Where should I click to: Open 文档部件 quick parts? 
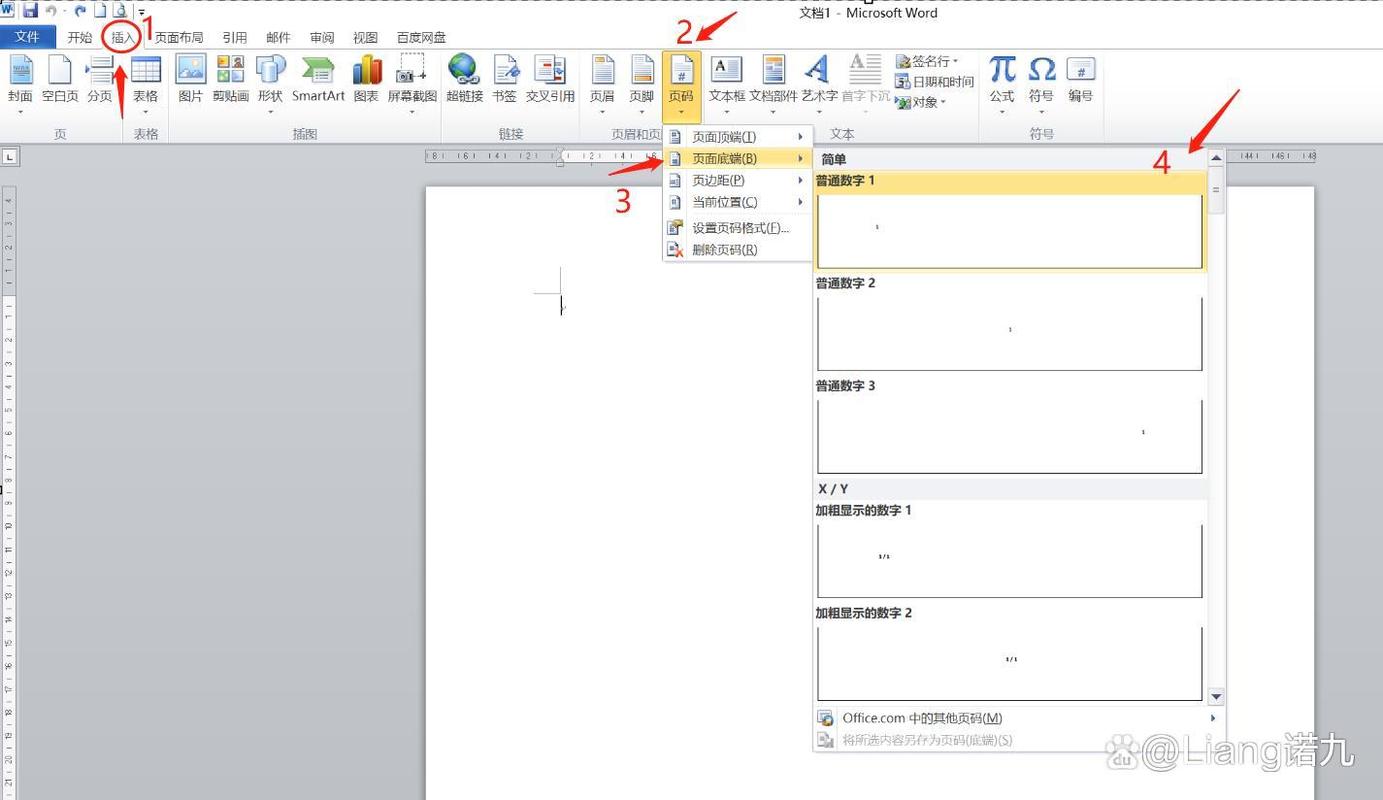[x=774, y=84]
